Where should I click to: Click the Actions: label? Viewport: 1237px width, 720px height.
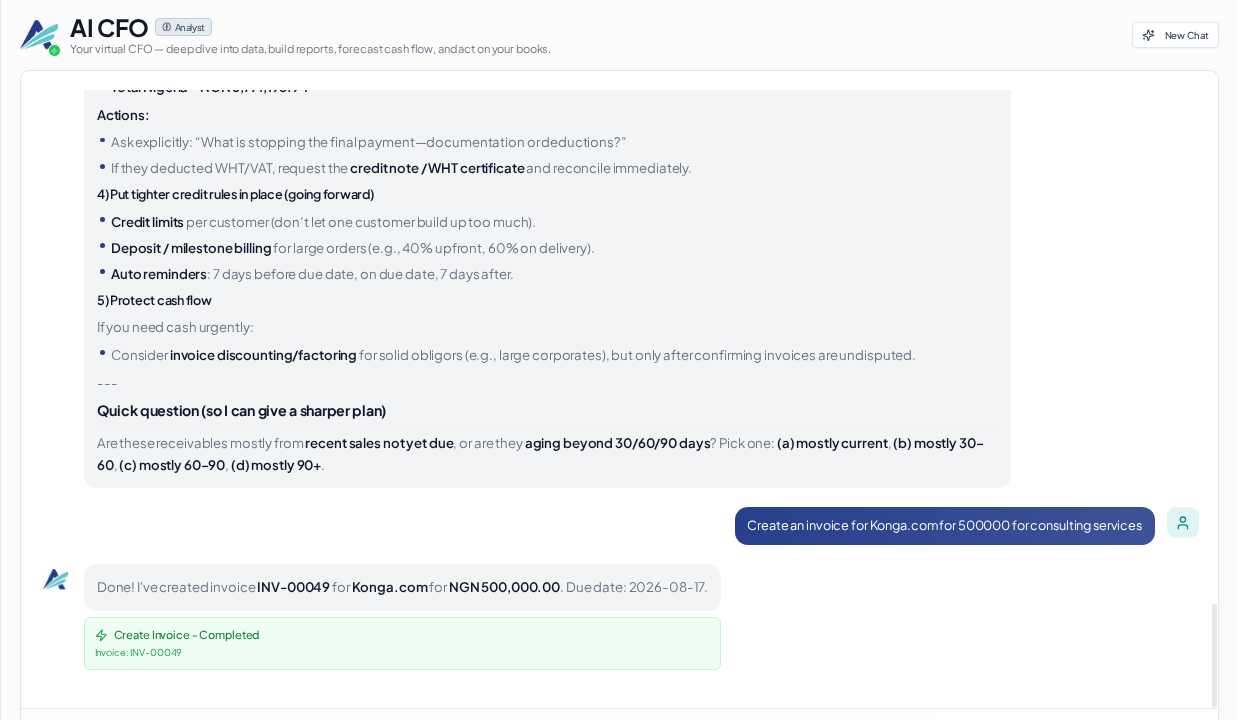coord(123,115)
